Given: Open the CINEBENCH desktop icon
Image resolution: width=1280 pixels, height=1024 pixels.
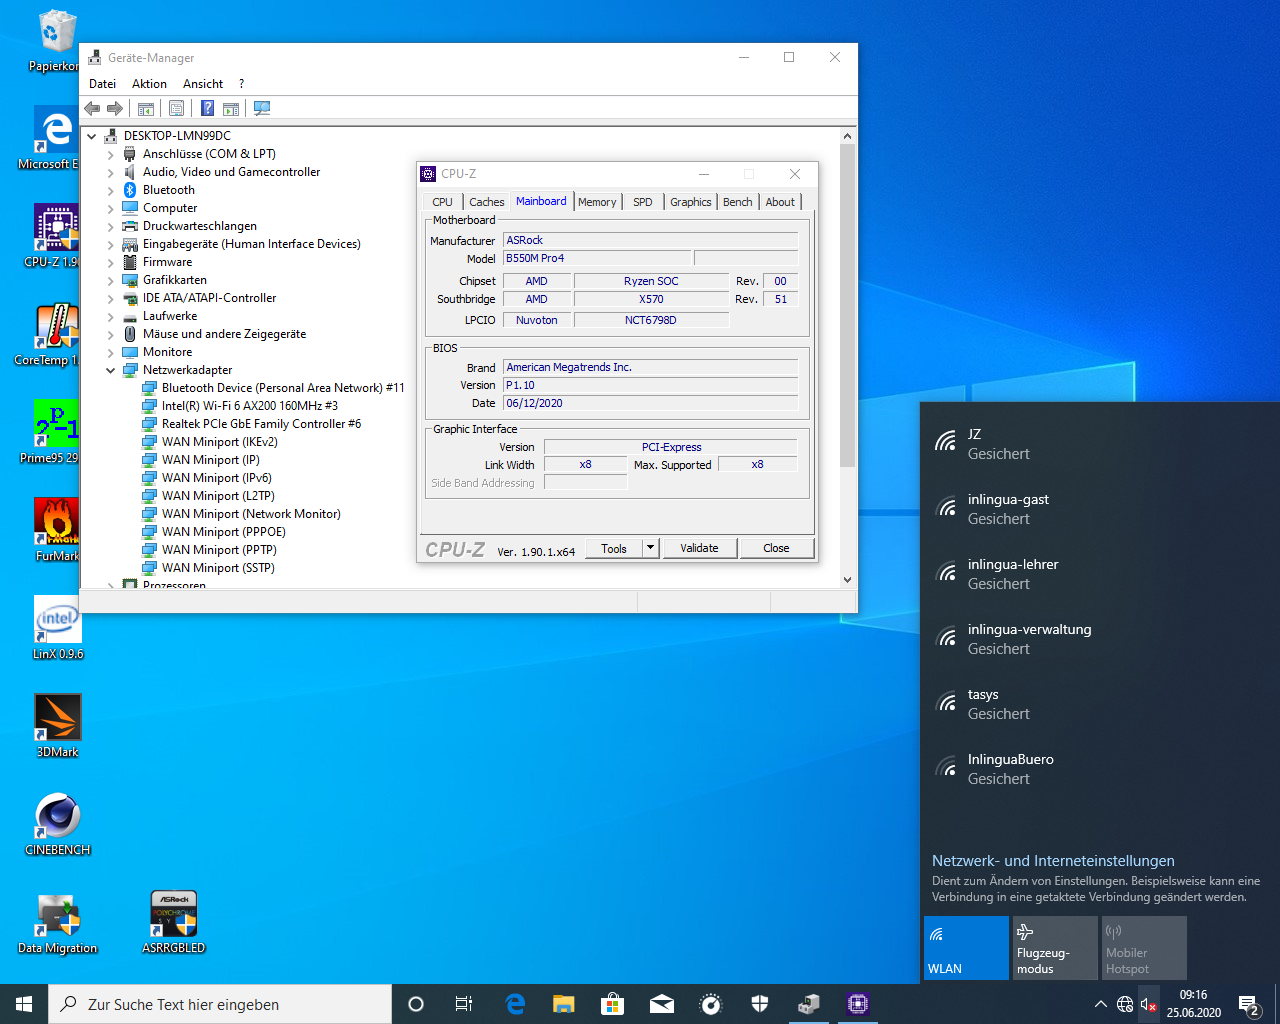Looking at the screenshot, I should click(57, 823).
